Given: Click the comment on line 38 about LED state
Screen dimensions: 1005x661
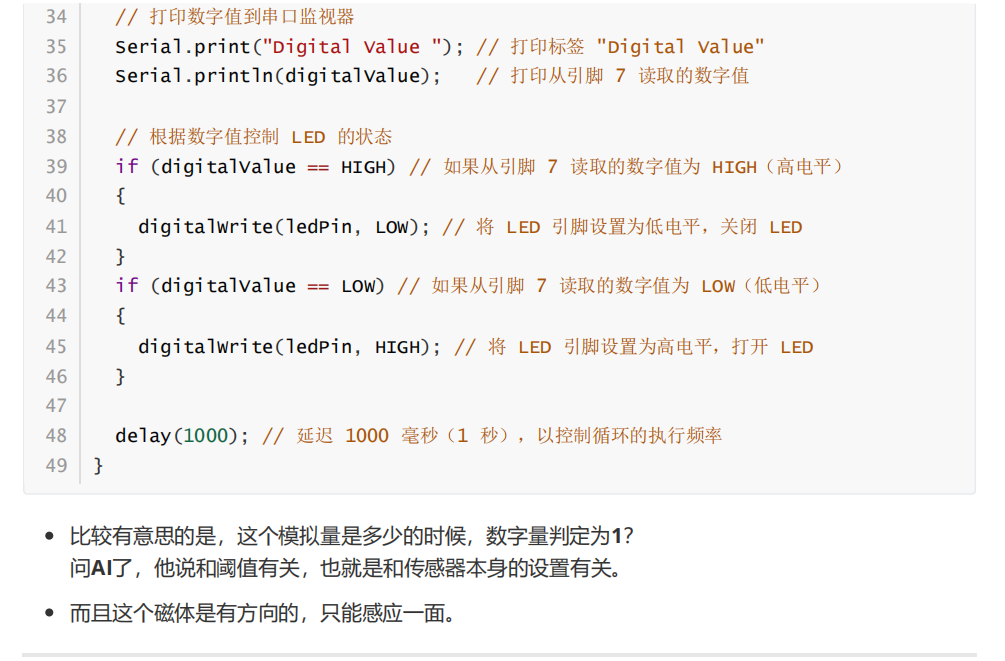Looking at the screenshot, I should 253,137.
